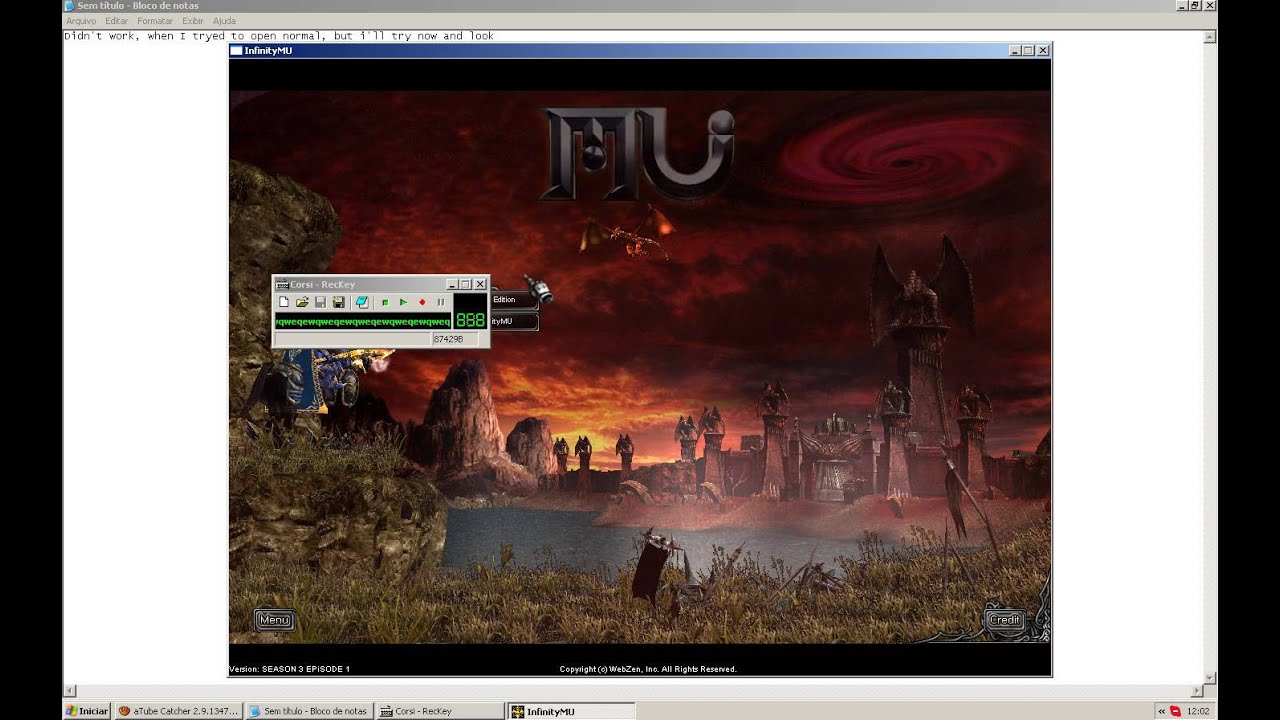Click the green recorded keystrokes display
The image size is (1280, 720).
pyautogui.click(x=363, y=321)
